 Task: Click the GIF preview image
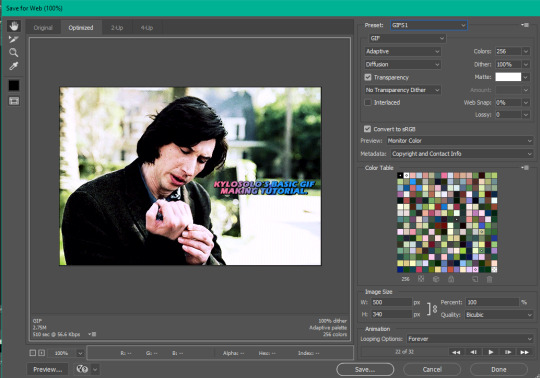click(190, 176)
